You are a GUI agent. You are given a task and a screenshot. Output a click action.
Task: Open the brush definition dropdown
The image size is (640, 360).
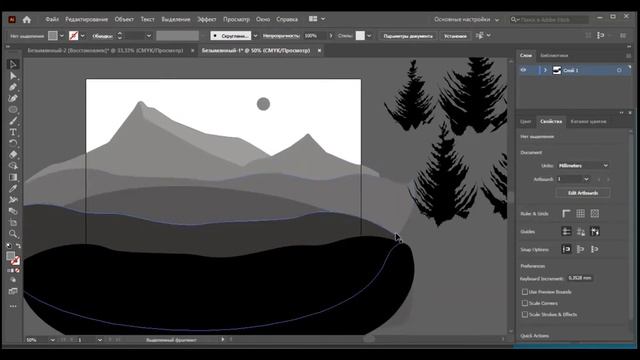pyautogui.click(x=256, y=36)
